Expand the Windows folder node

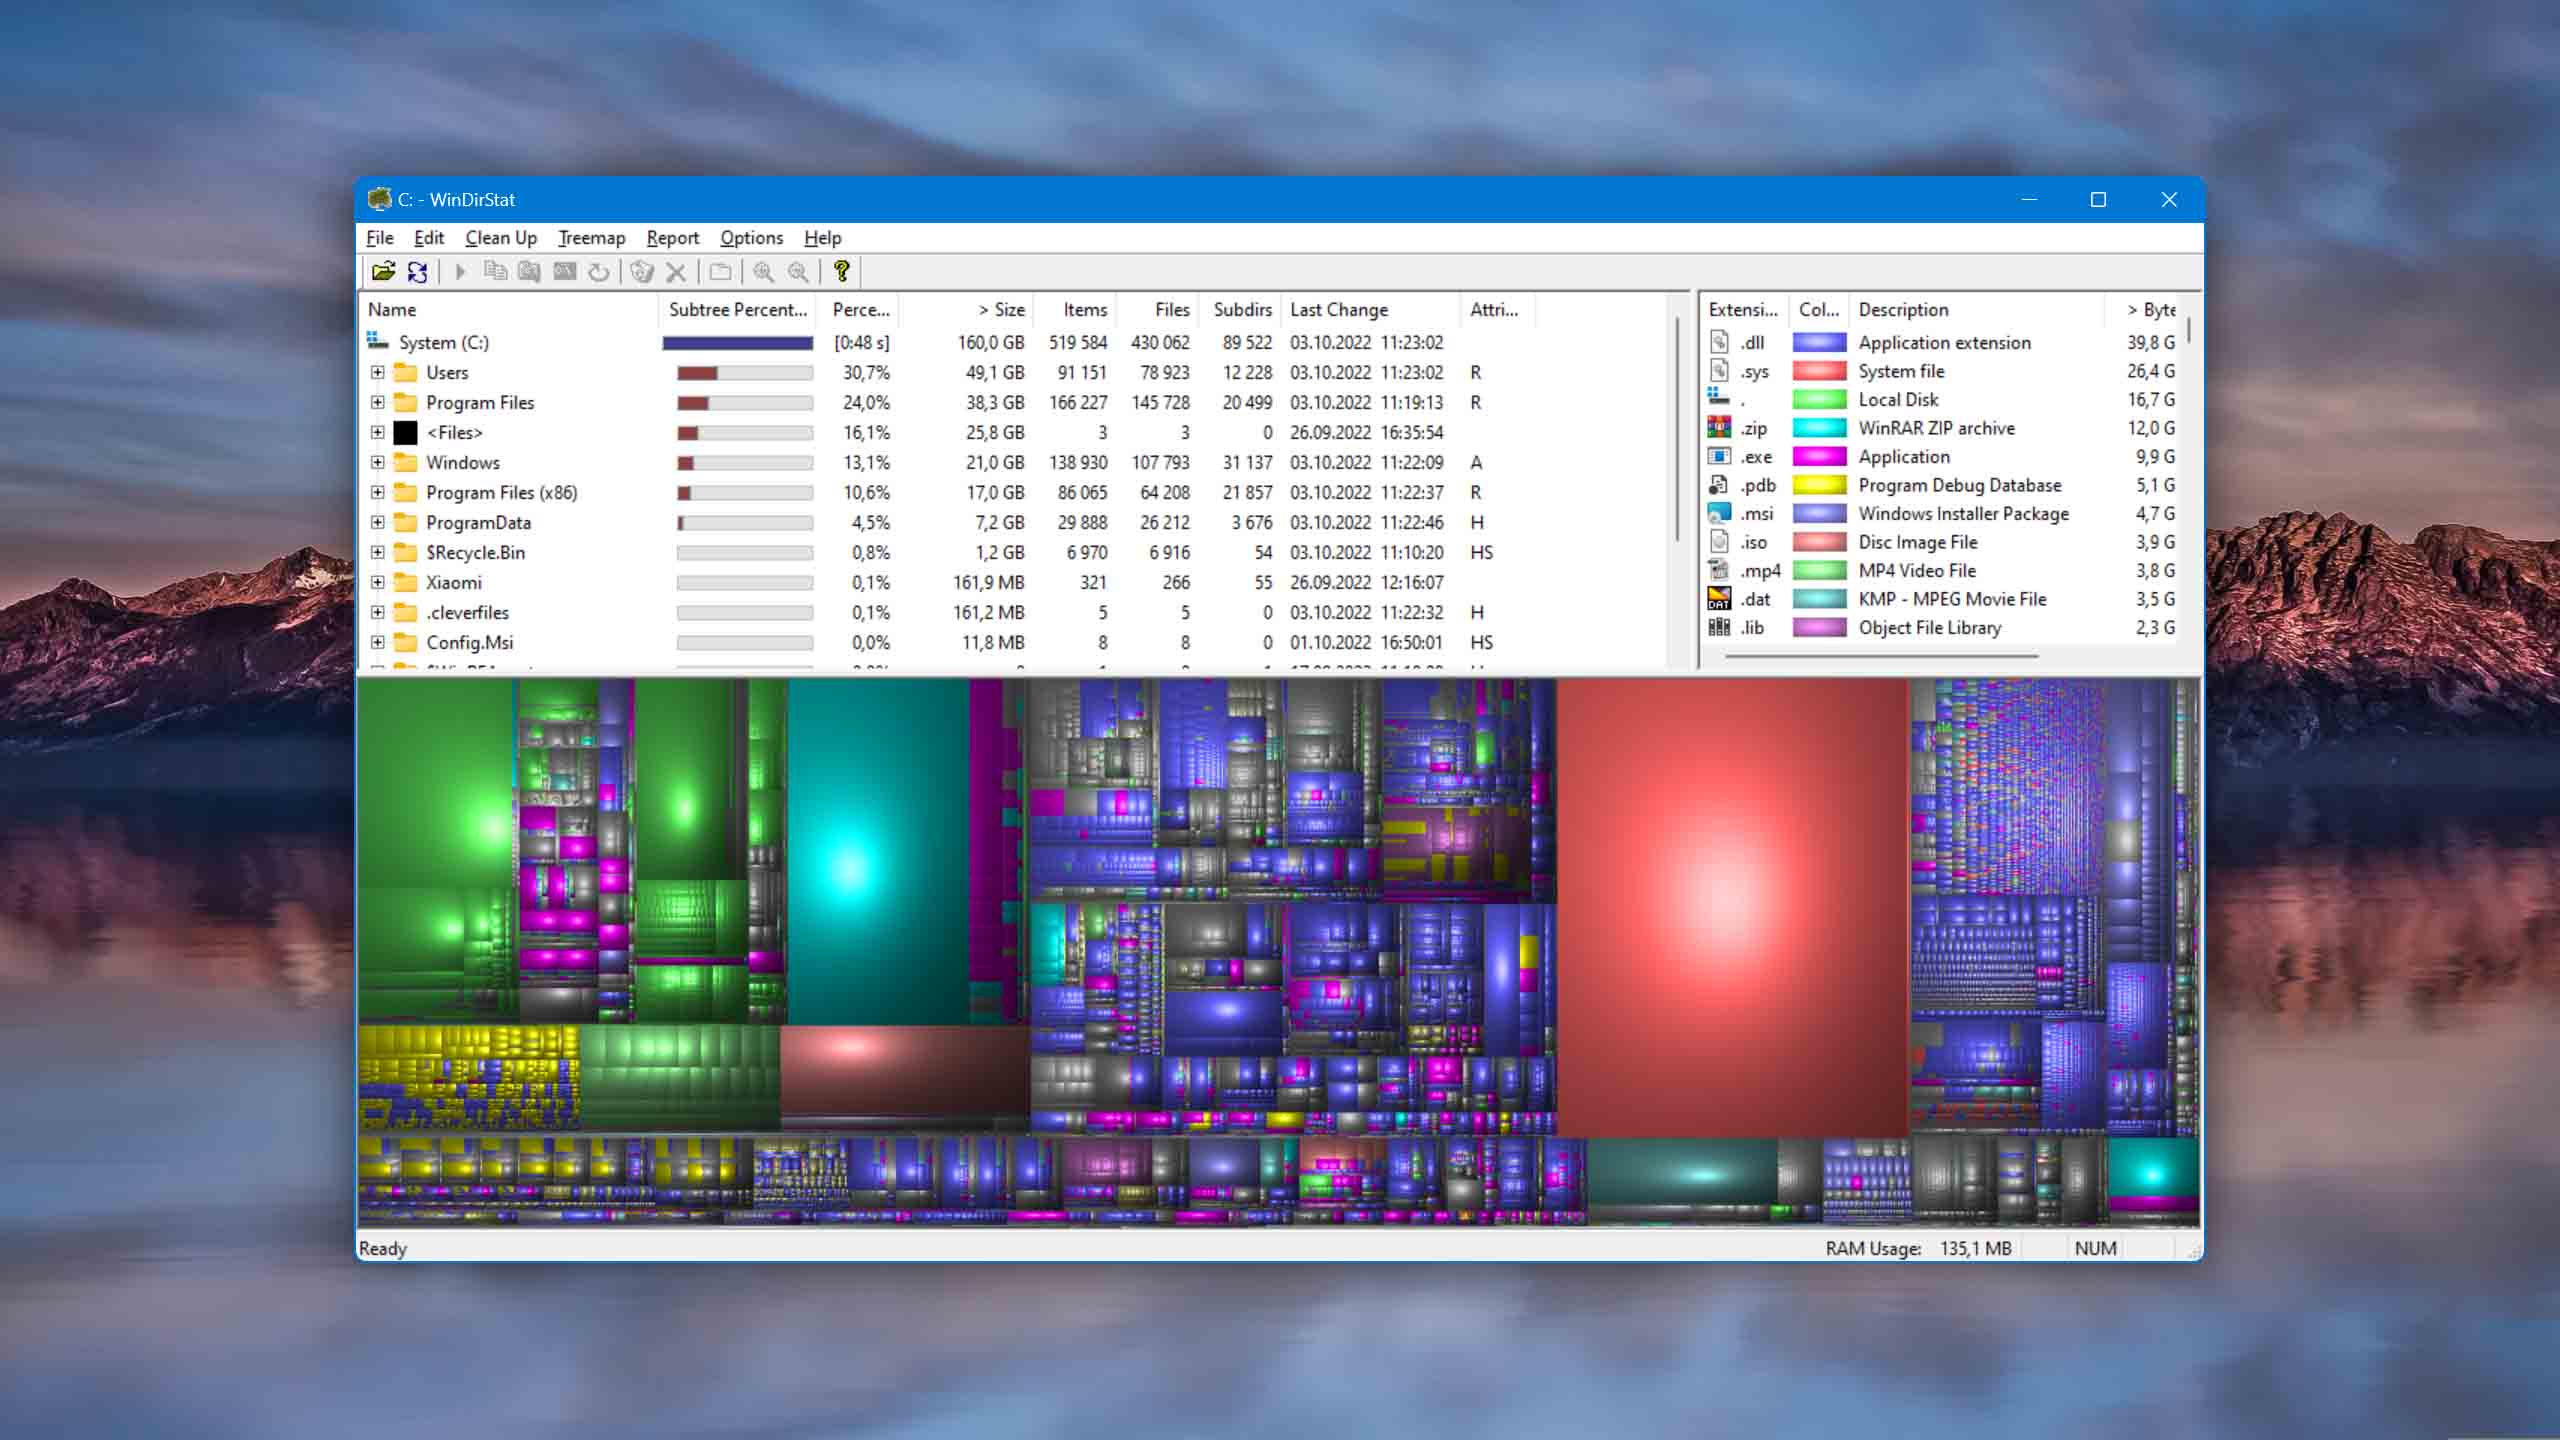[x=377, y=462]
